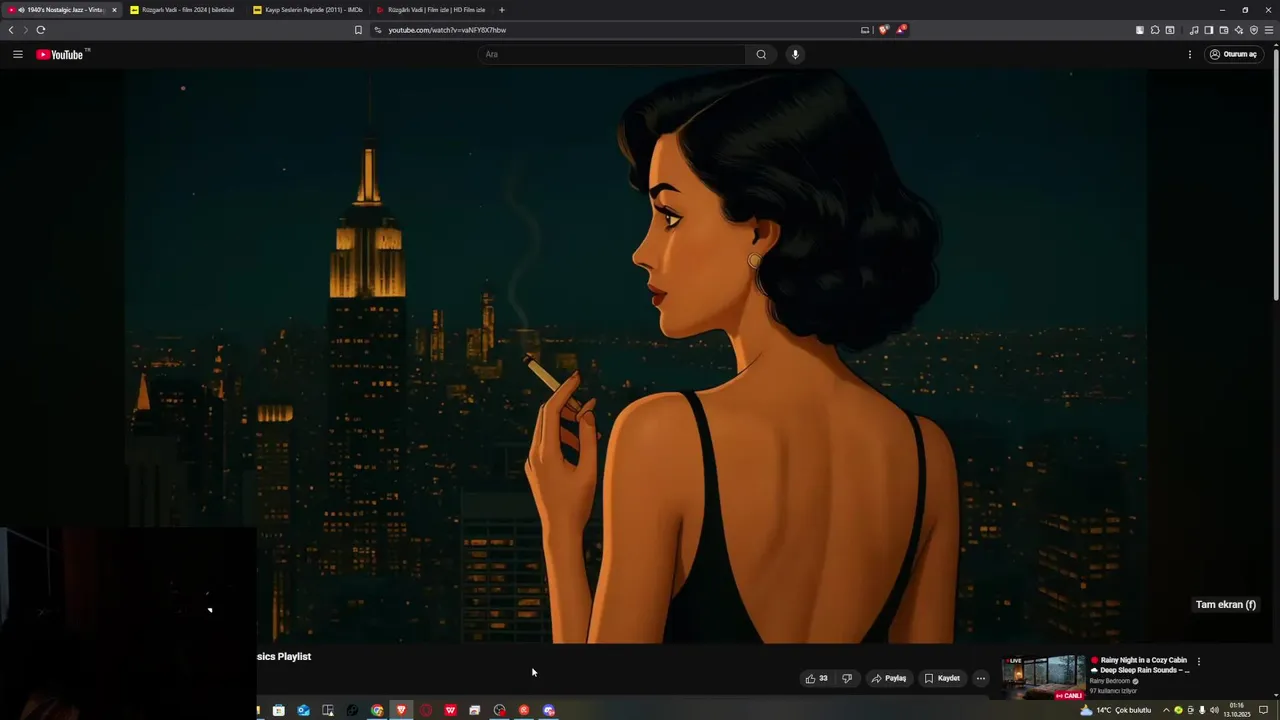Screen dimensions: 1280x720
Task: Switch to Kayıp Seslerin Peşinde IMDb tab
Action: click(308, 10)
